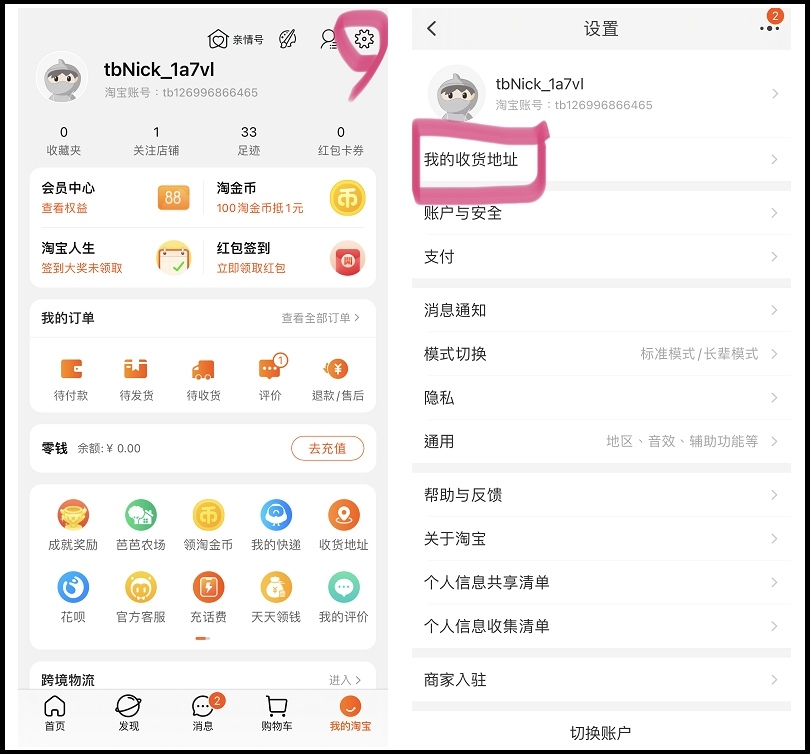Tap the 淘宝人生 calendar check-in icon
The image size is (810, 754).
coord(174,258)
